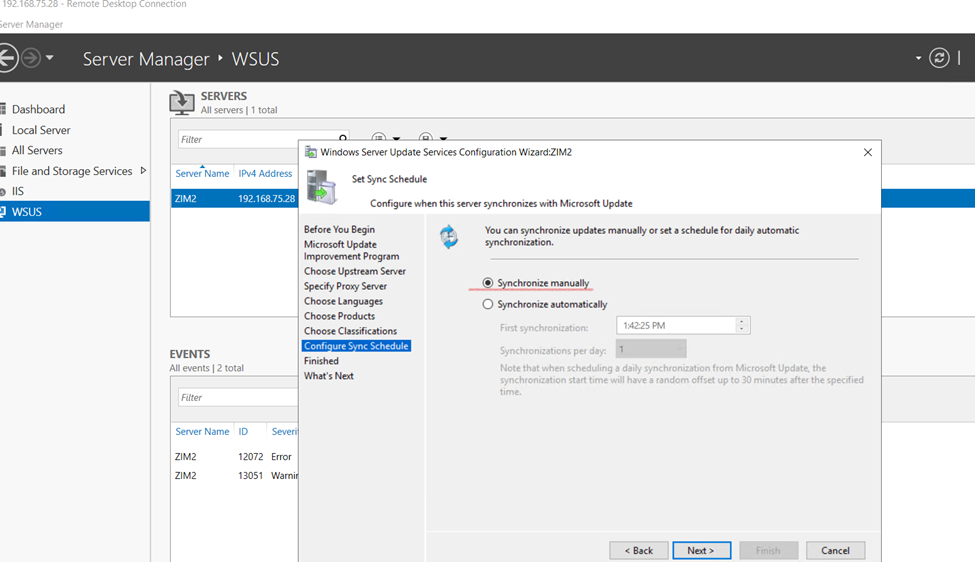Click the forward navigation arrow in Server Manager
Image resolution: width=975 pixels, height=562 pixels.
(x=31, y=58)
